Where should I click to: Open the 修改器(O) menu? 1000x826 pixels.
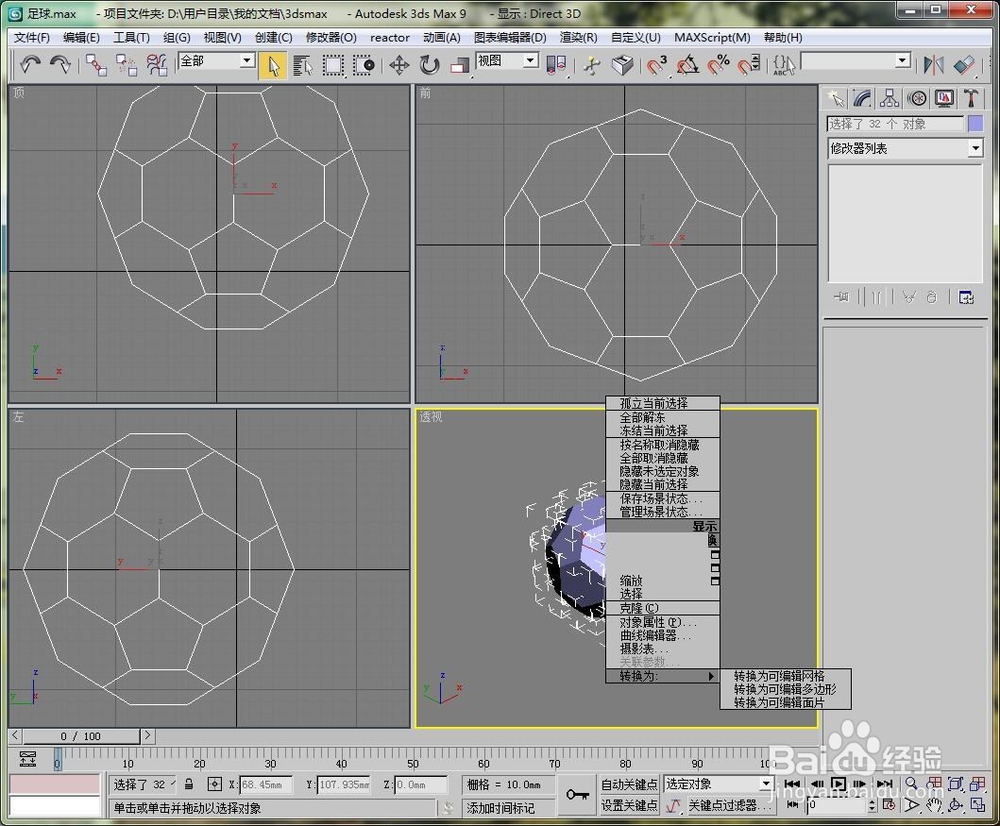tap(331, 38)
